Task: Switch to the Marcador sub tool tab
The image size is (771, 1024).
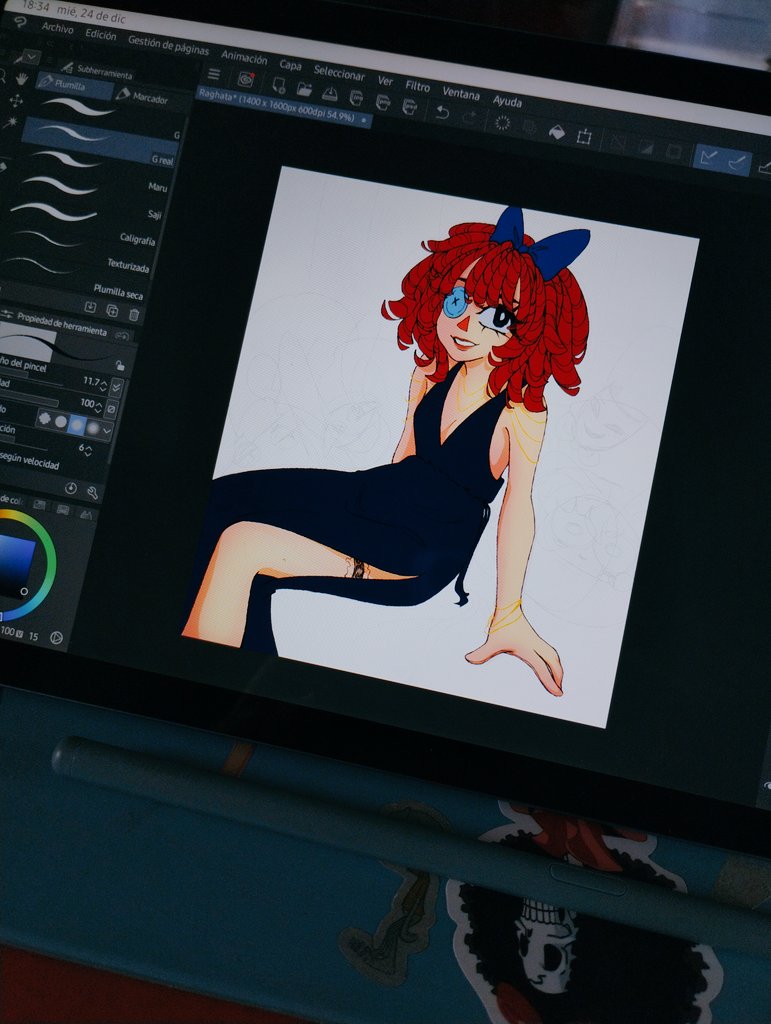Action: pyautogui.click(x=144, y=97)
